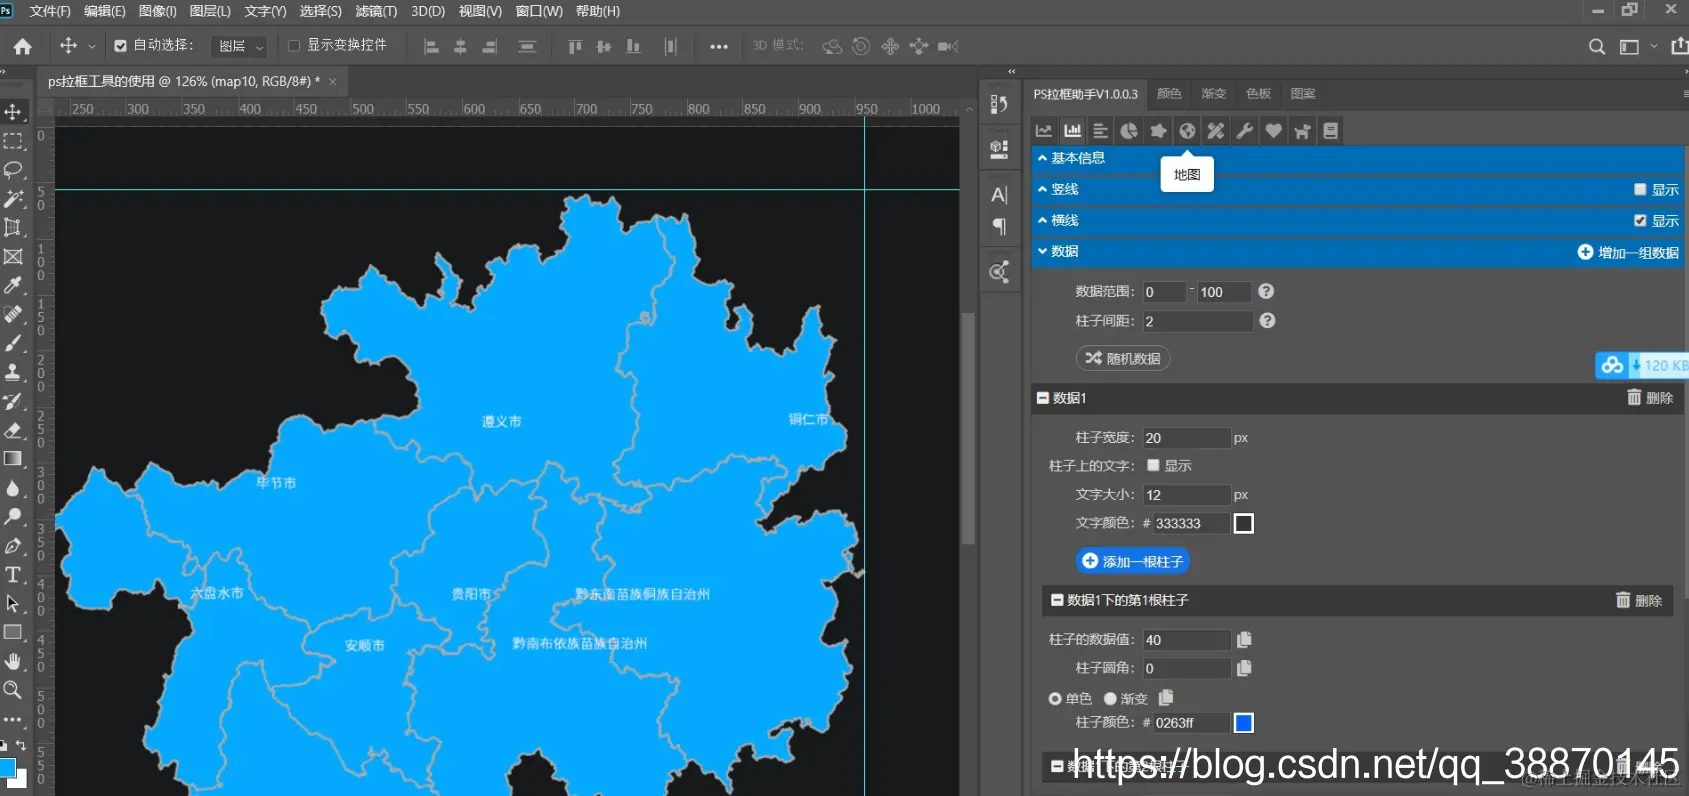The width and height of the screenshot is (1689, 796).
Task: Open the 图层 auto-select dropdown
Action: coord(240,46)
